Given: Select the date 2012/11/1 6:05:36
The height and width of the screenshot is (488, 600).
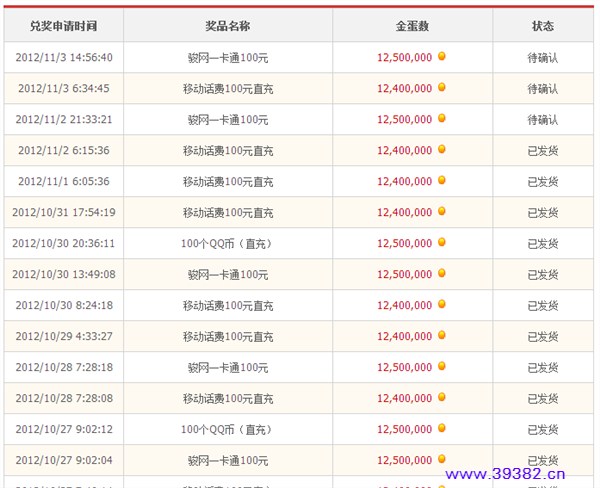Looking at the screenshot, I should point(64,181).
